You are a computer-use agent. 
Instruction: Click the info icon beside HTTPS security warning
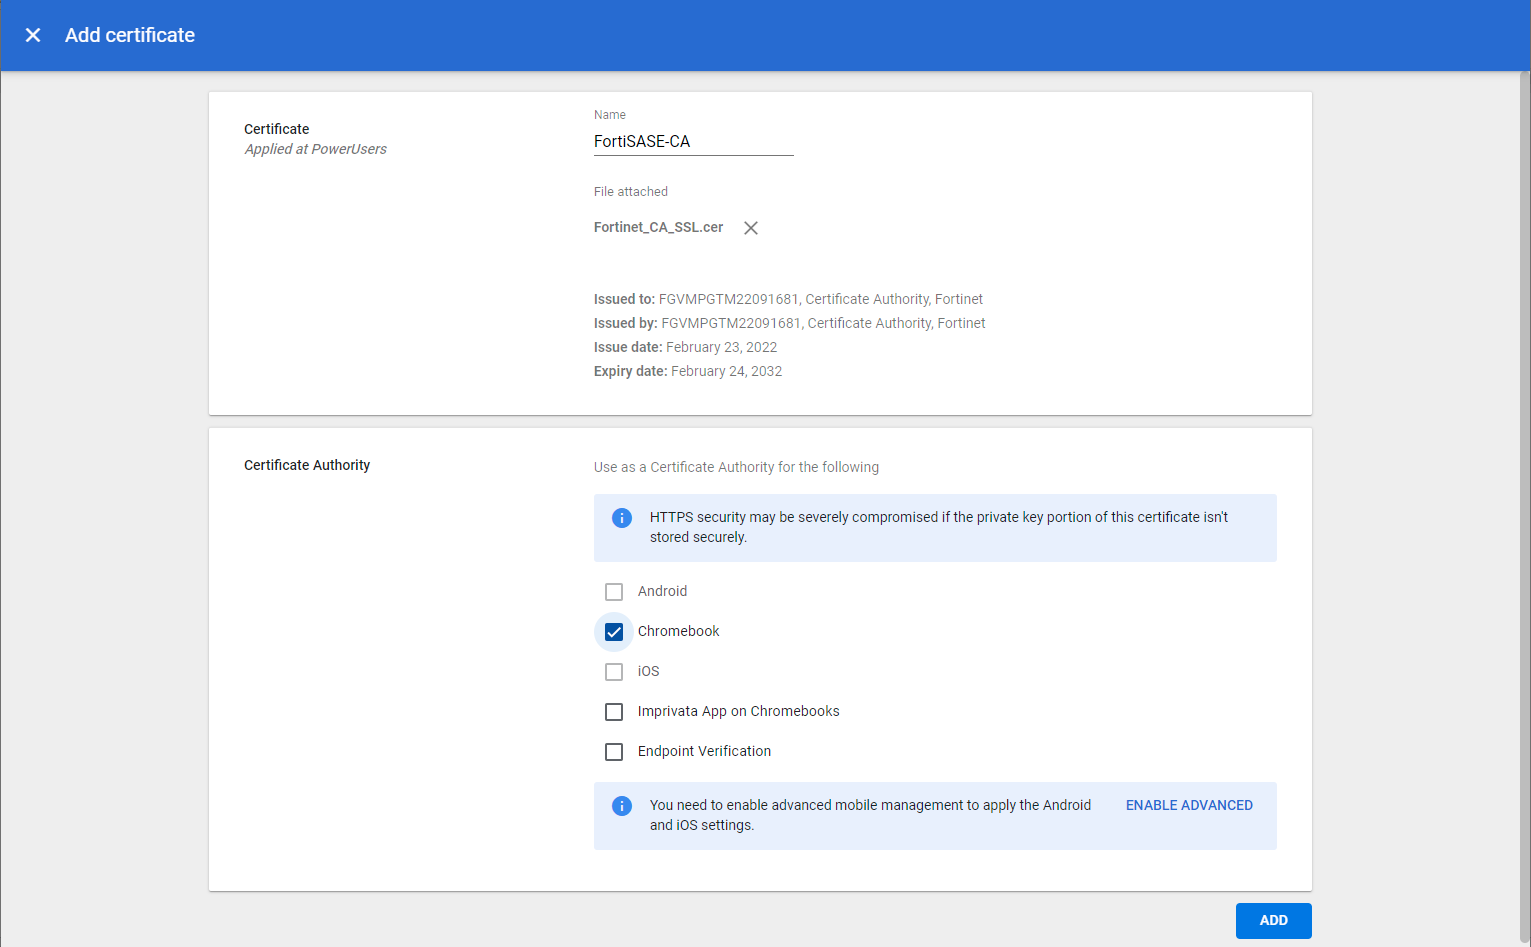(622, 518)
